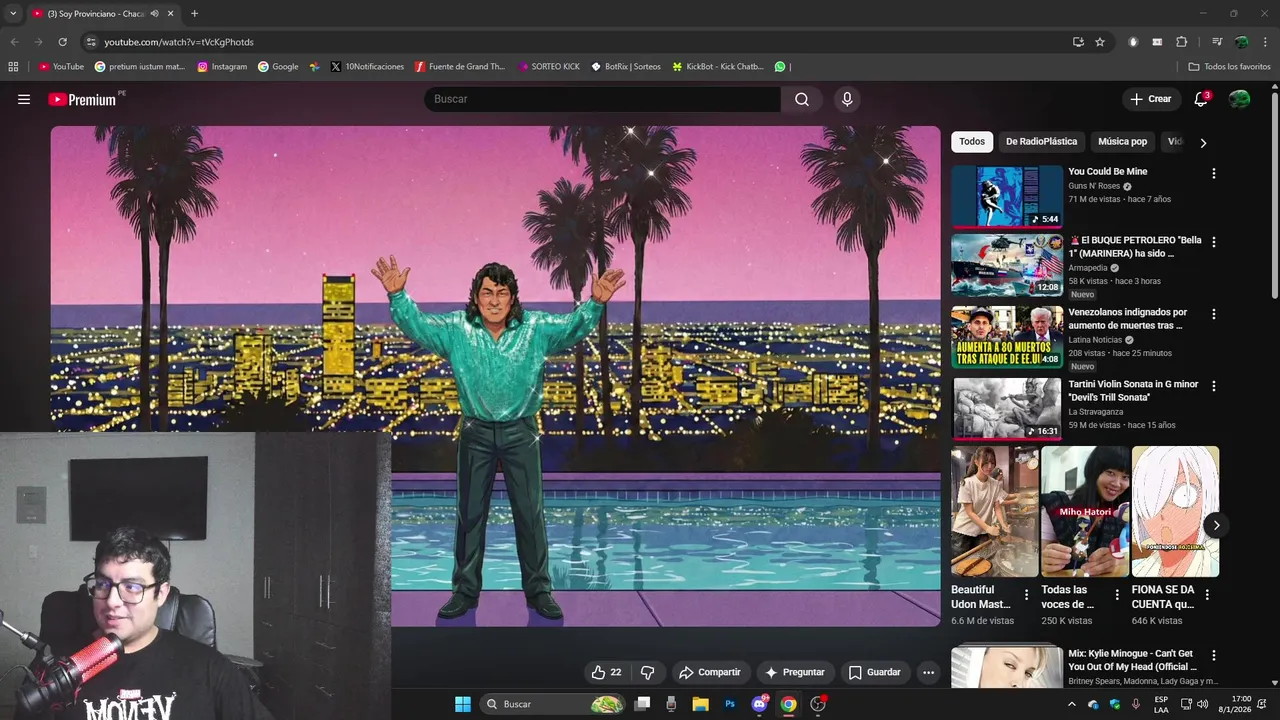Open Venezolanos indignados video title

click(1127, 318)
